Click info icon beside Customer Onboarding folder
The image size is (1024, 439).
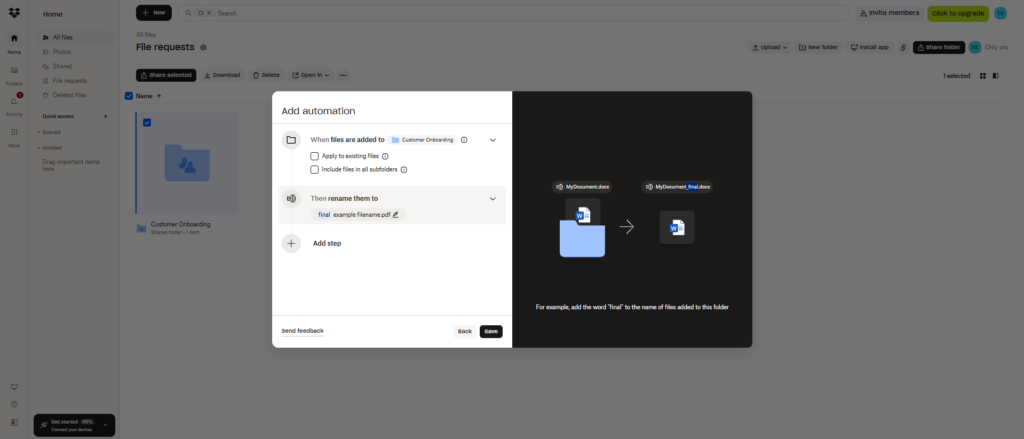[464, 140]
